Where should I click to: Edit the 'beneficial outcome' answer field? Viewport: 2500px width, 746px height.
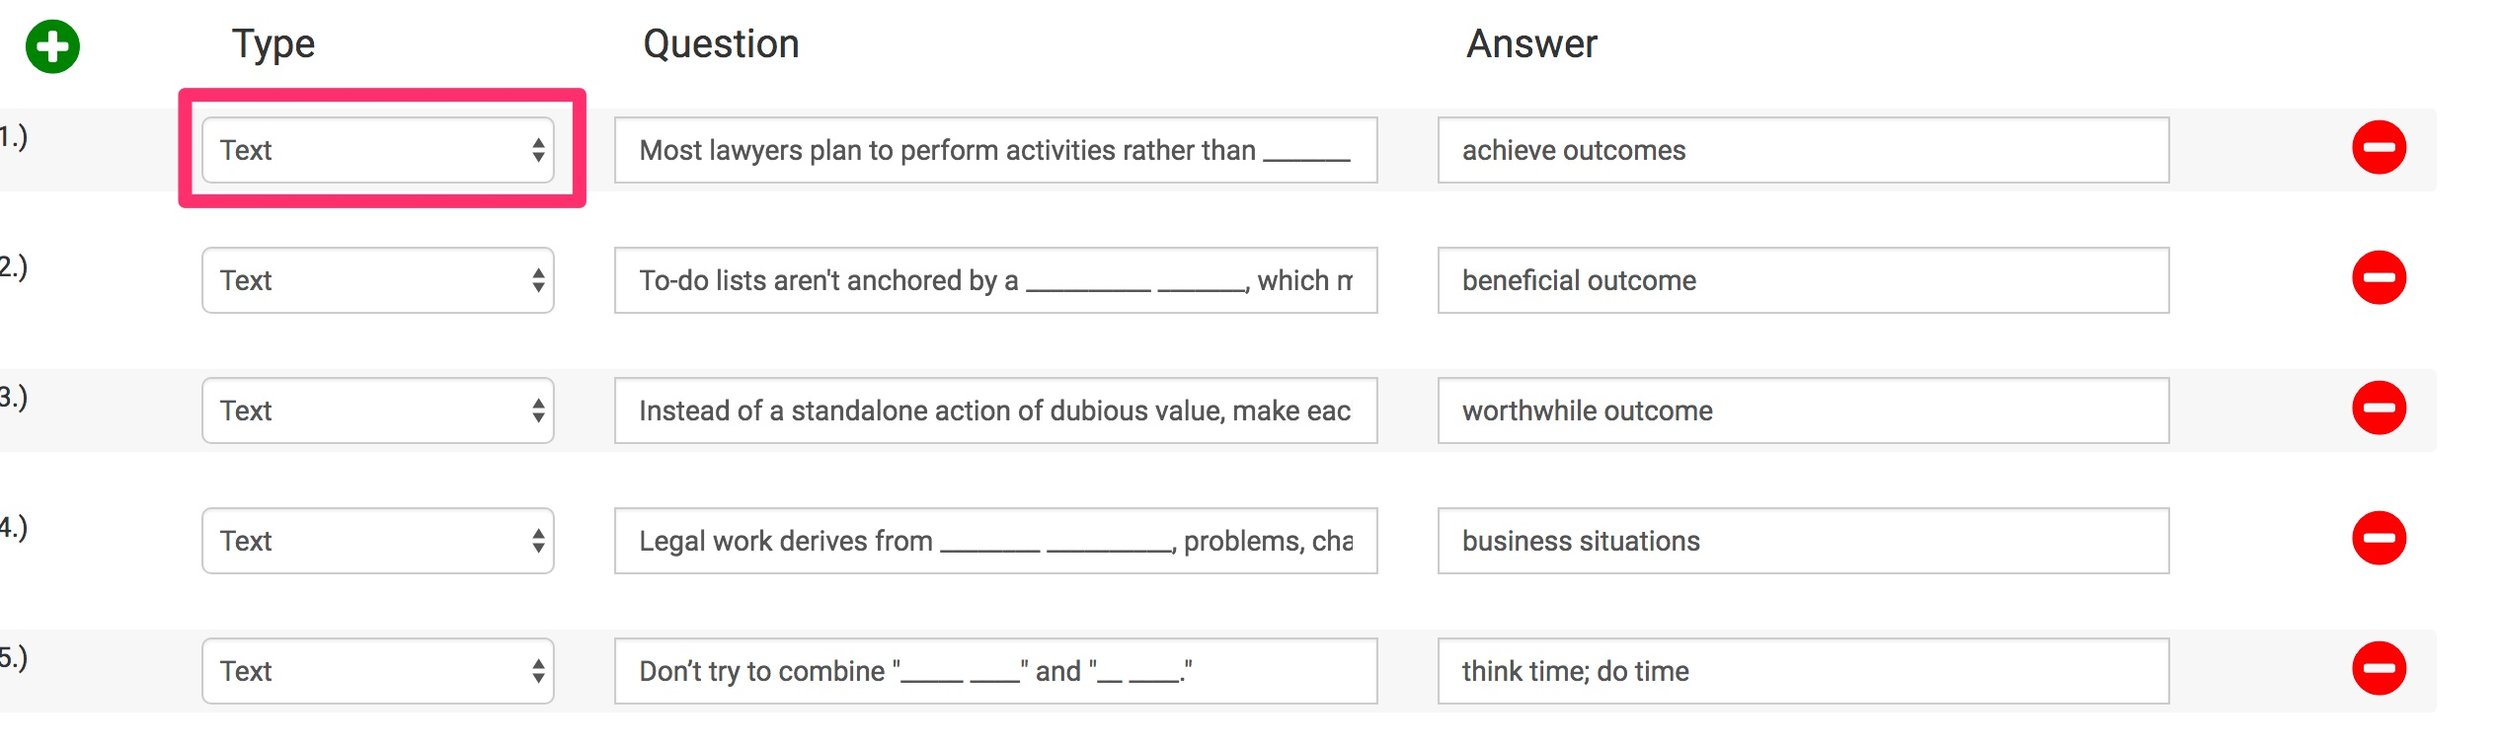point(1804,280)
